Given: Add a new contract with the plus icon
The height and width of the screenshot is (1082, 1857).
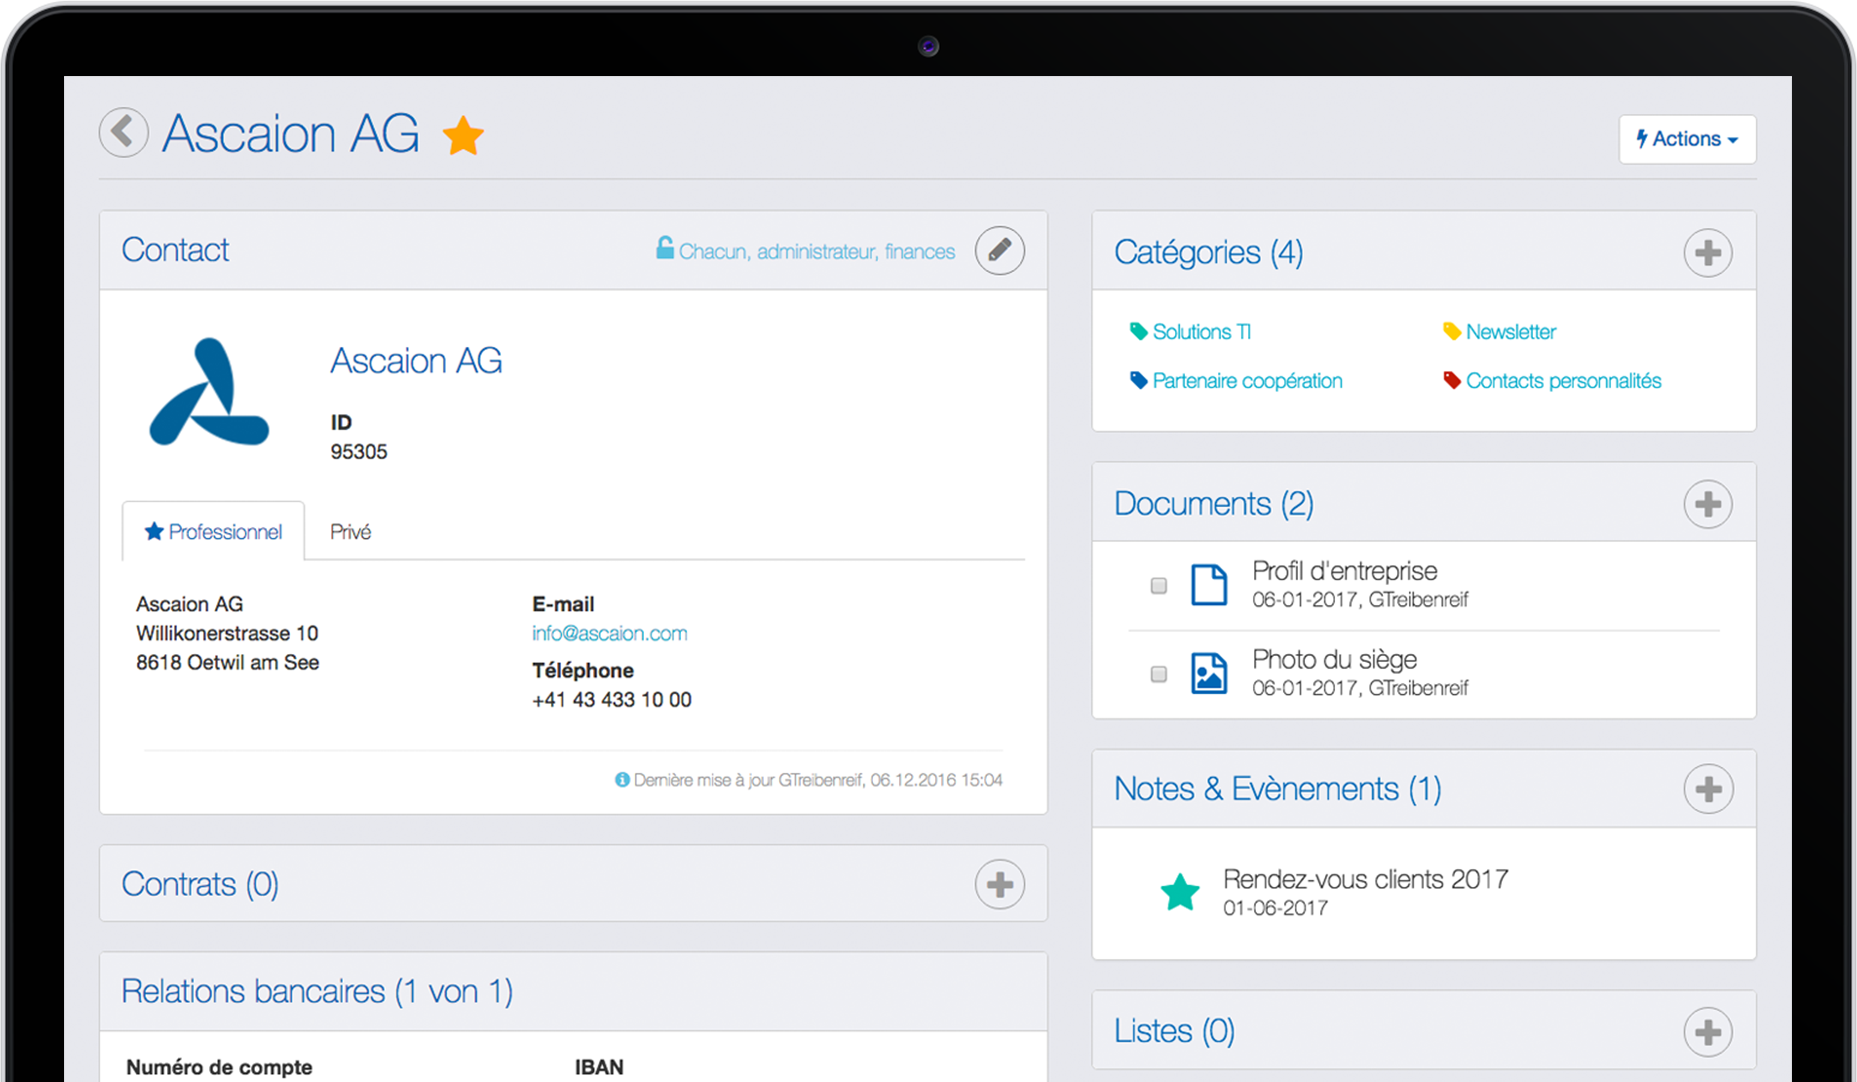Looking at the screenshot, I should [x=999, y=884].
